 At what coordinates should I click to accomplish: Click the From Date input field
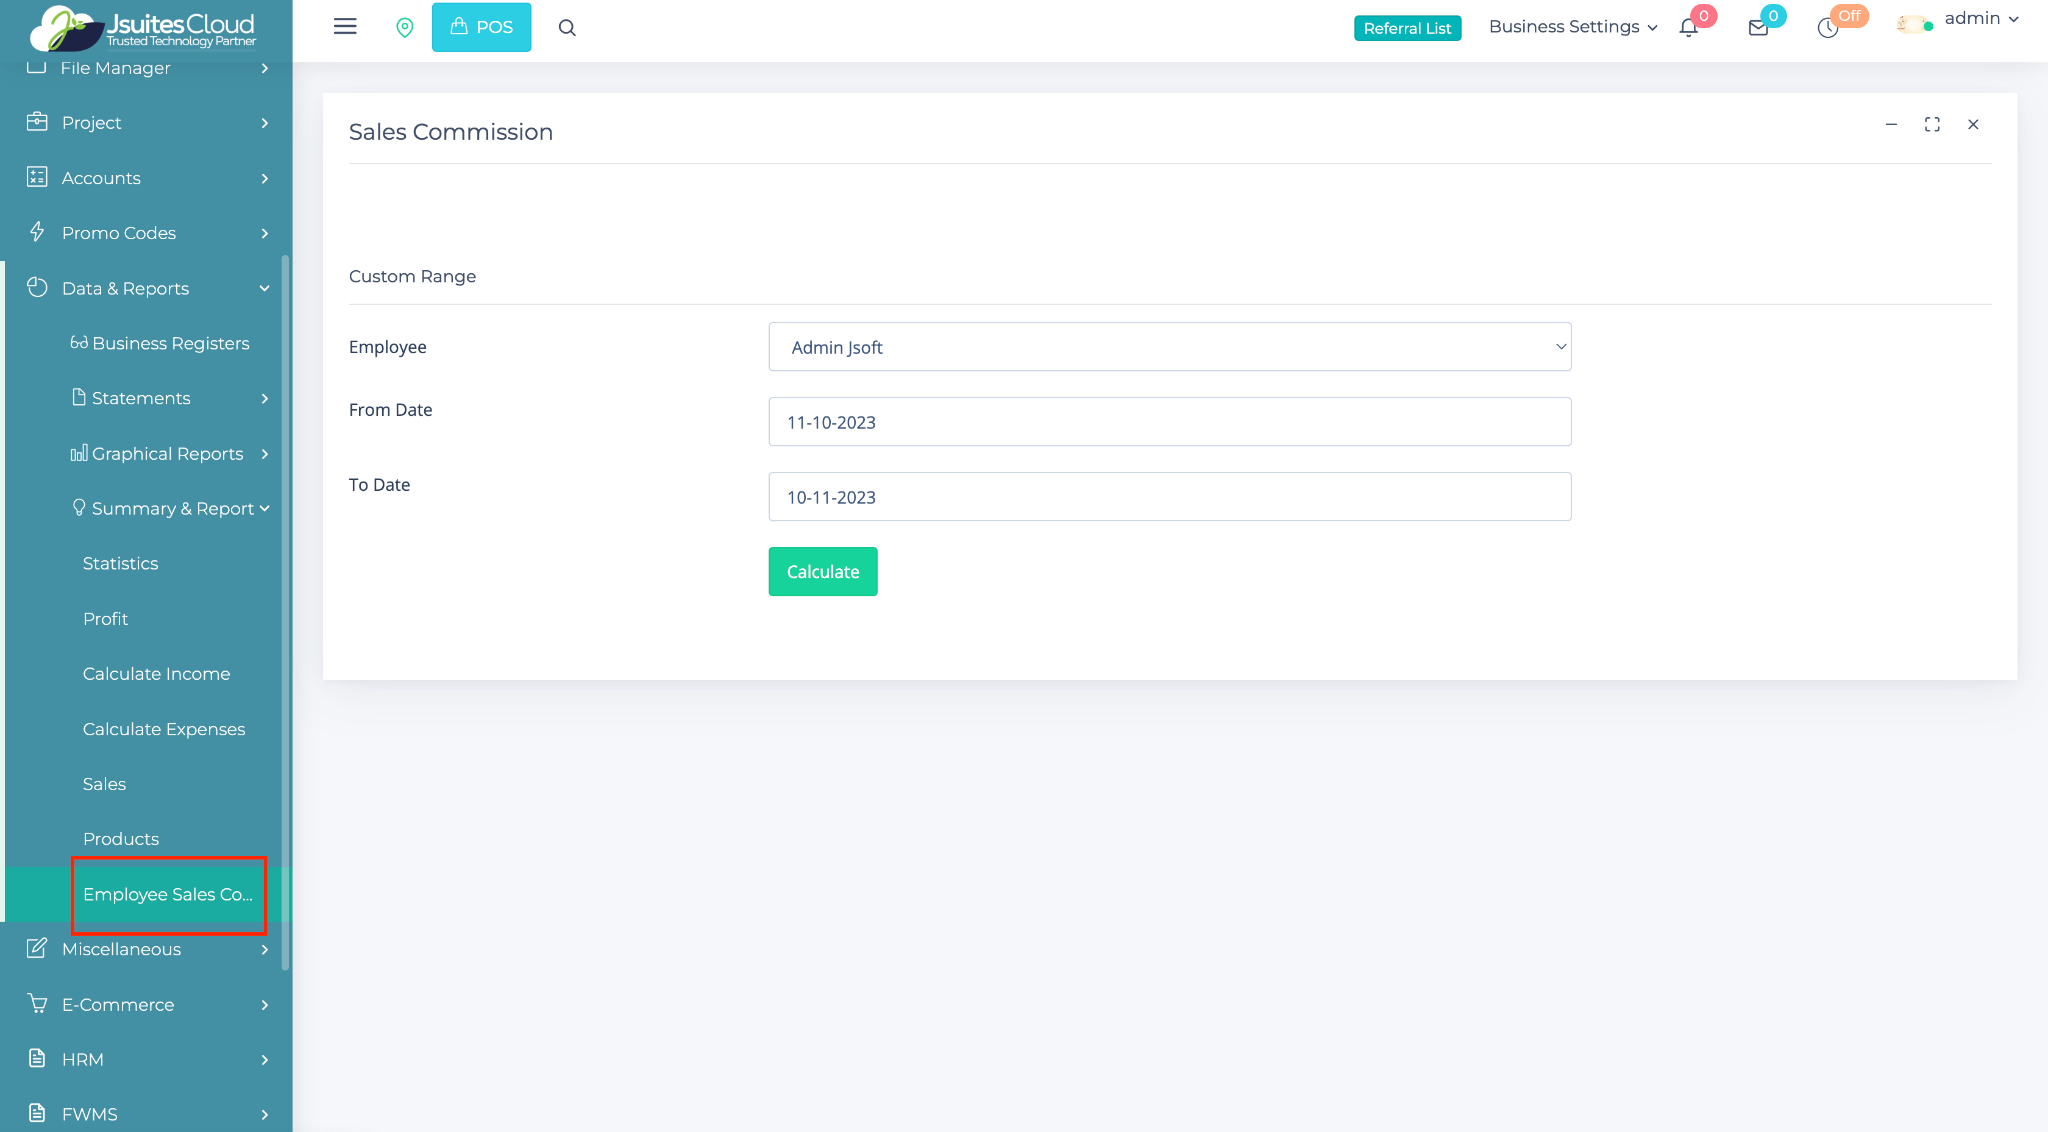point(1169,422)
